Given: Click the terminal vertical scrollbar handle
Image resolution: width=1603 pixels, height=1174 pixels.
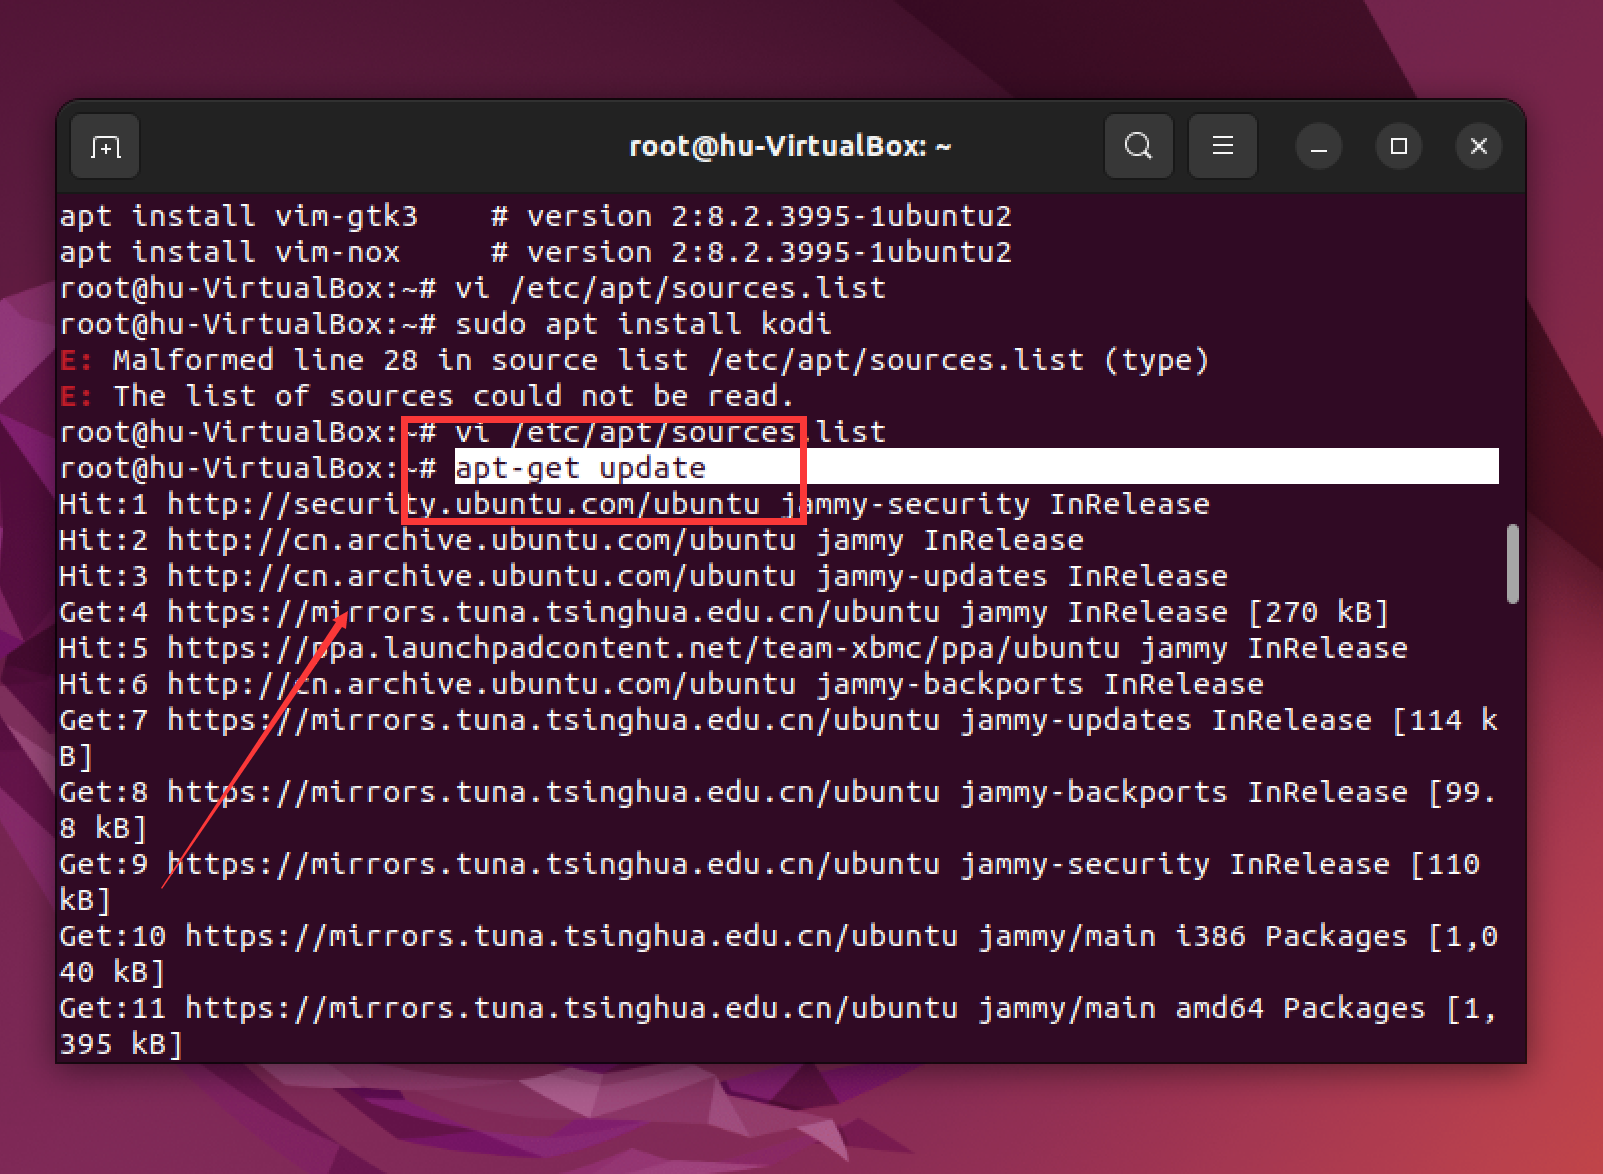Looking at the screenshot, I should (x=1512, y=564).
